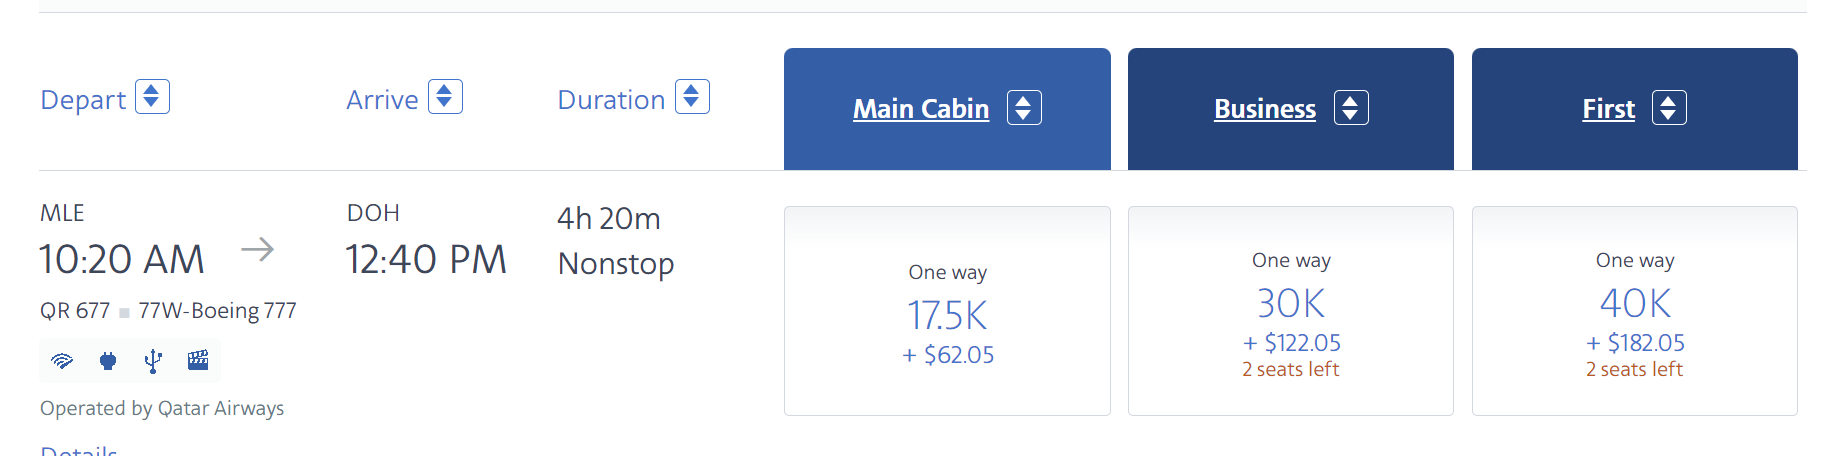Click the arrow between departure and arrival
The height and width of the screenshot is (456, 1839).
257,249
